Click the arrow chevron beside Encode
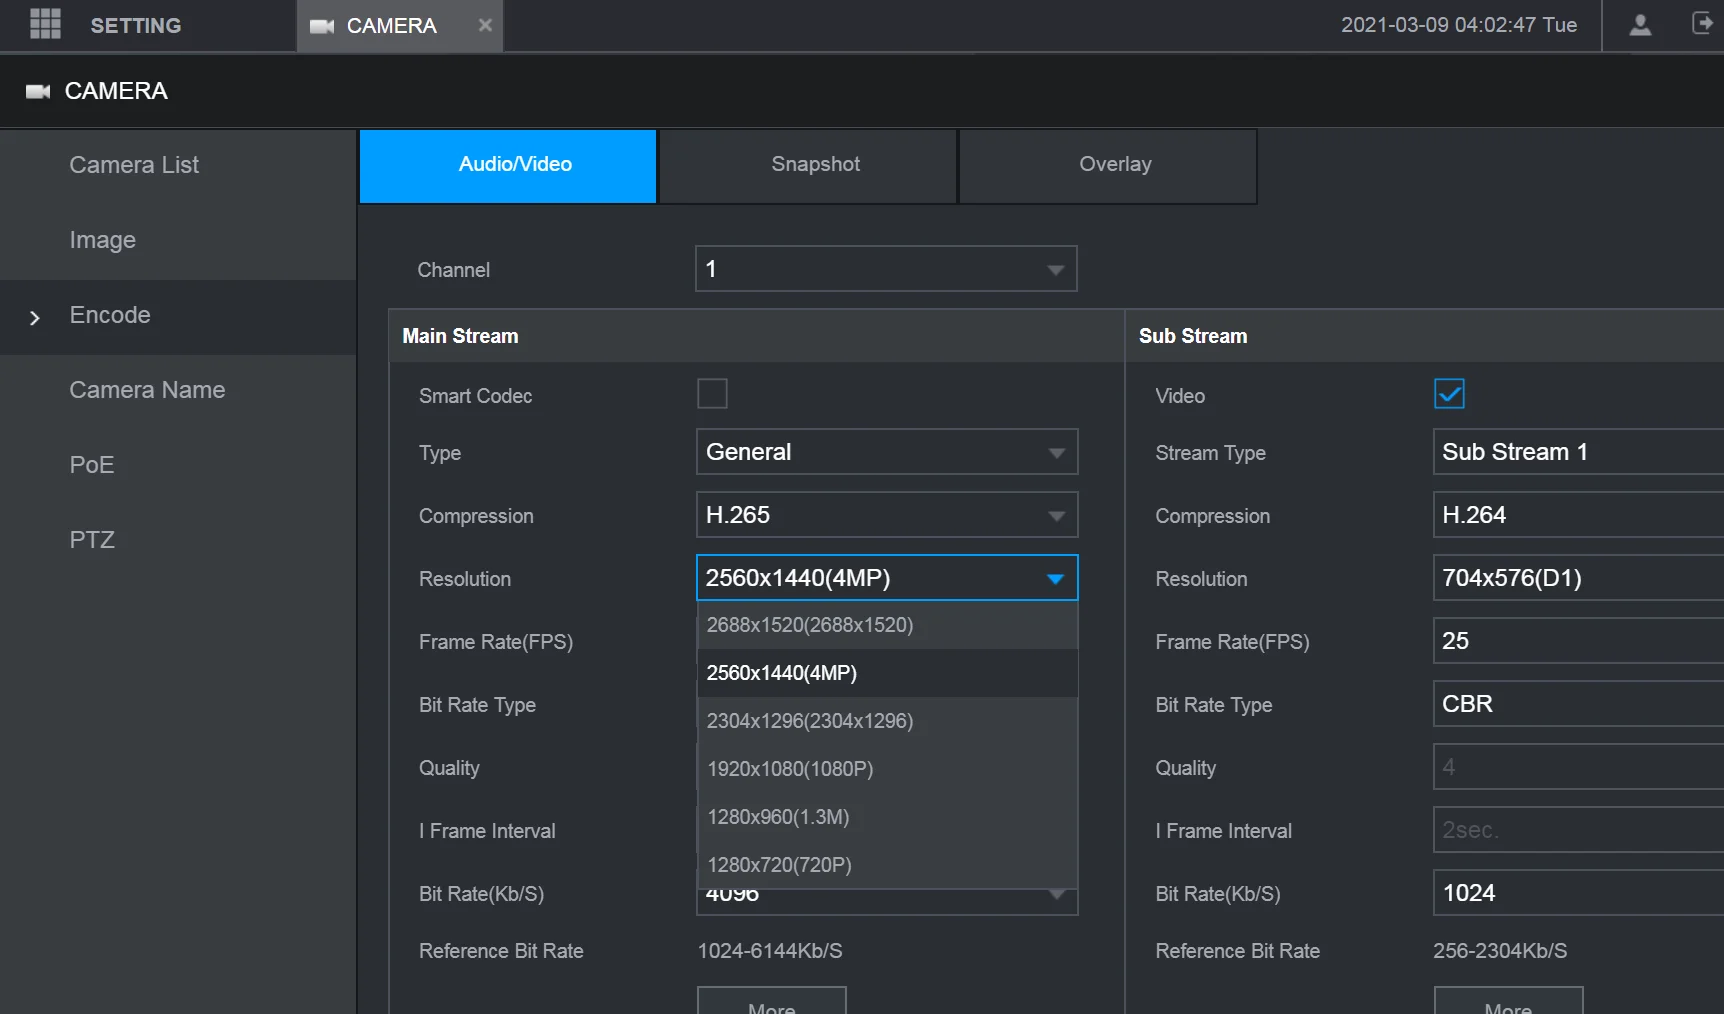Viewport: 1724px width, 1014px height. point(35,318)
